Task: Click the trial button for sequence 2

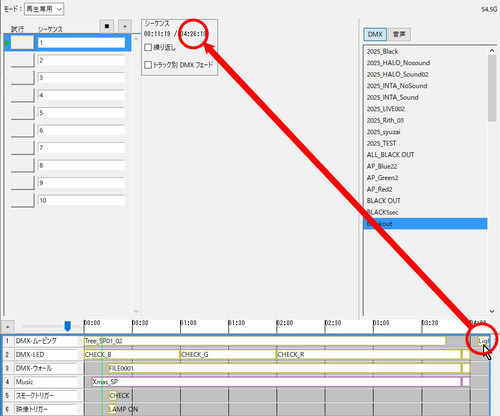Action: coord(23,60)
